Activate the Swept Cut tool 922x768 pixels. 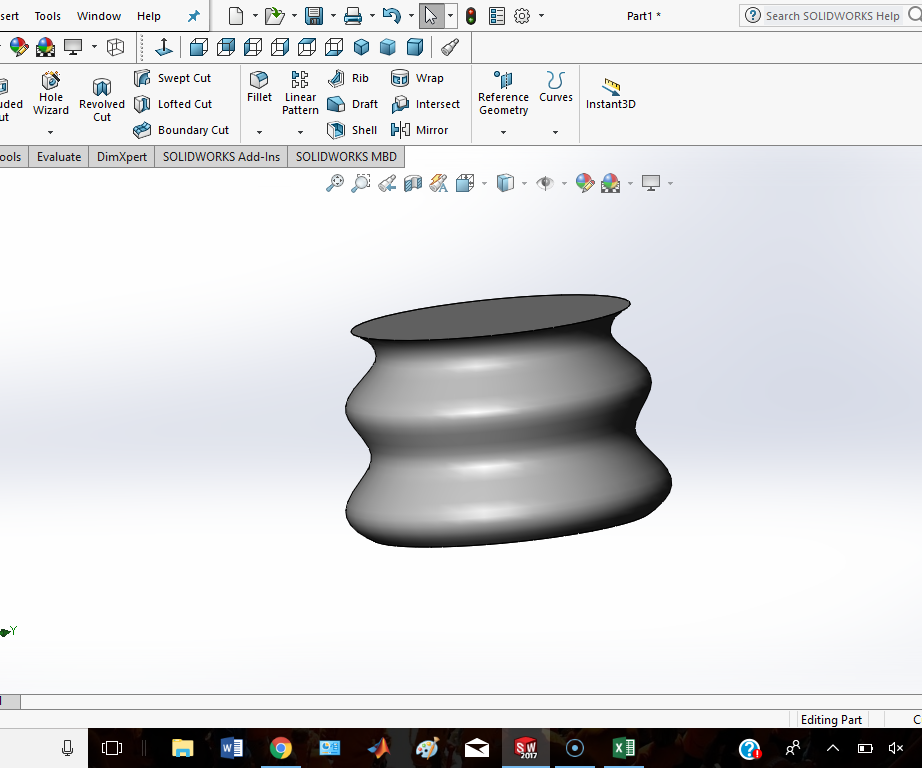point(173,78)
